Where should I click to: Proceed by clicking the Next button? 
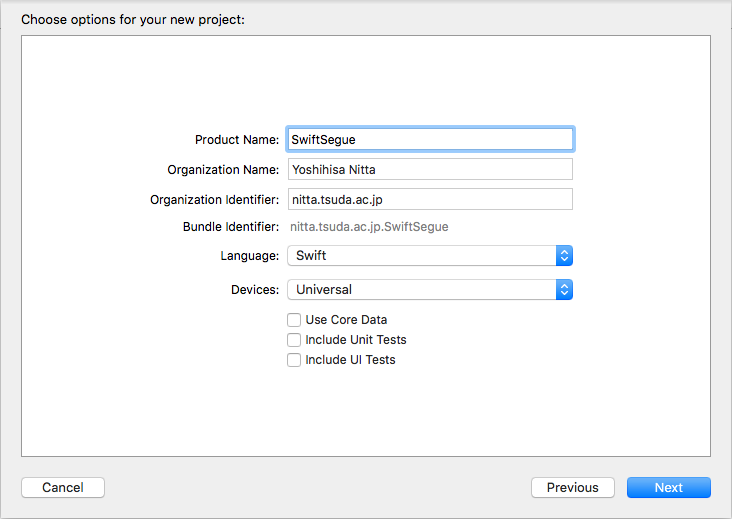pos(668,488)
